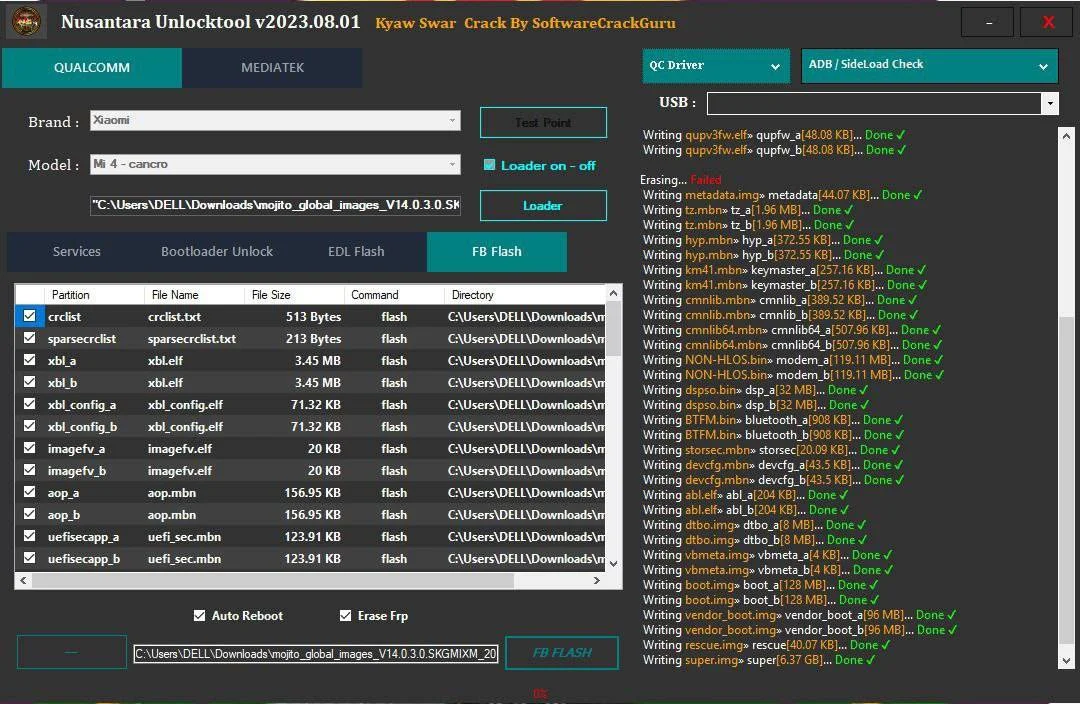Click the dash button left of firmware path

(72, 652)
